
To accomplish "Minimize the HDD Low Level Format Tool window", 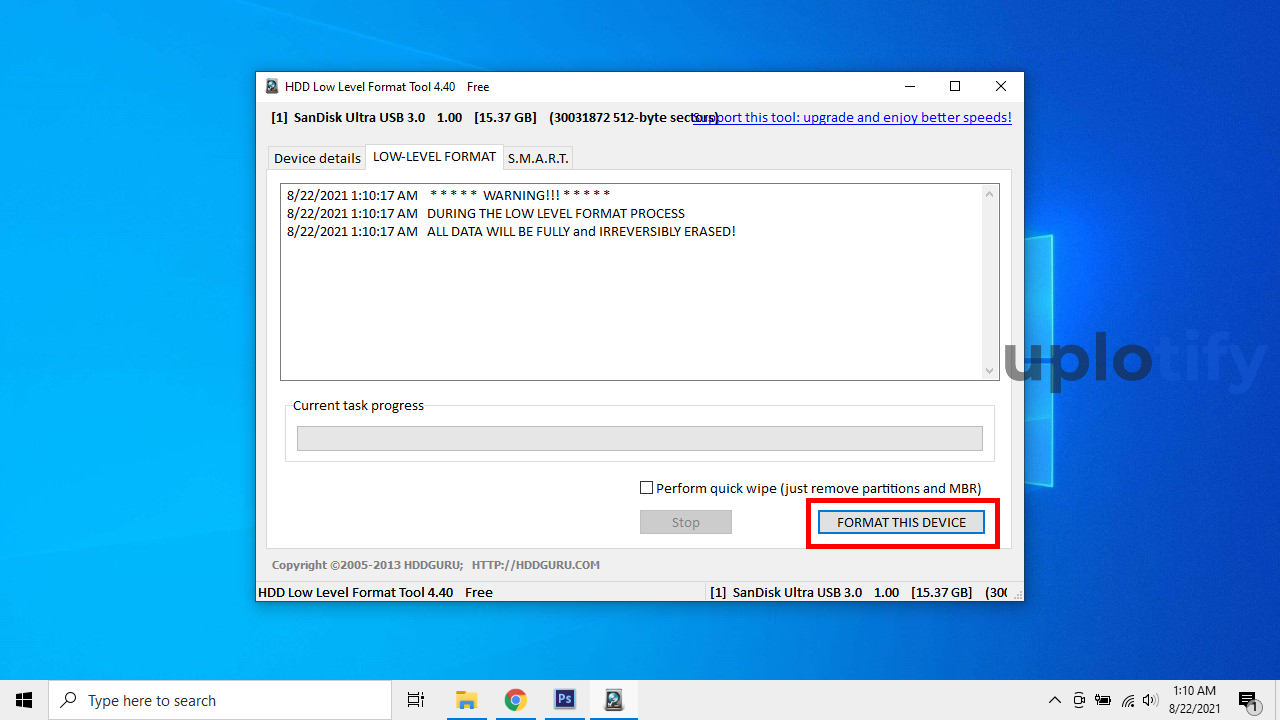I will (x=909, y=87).
